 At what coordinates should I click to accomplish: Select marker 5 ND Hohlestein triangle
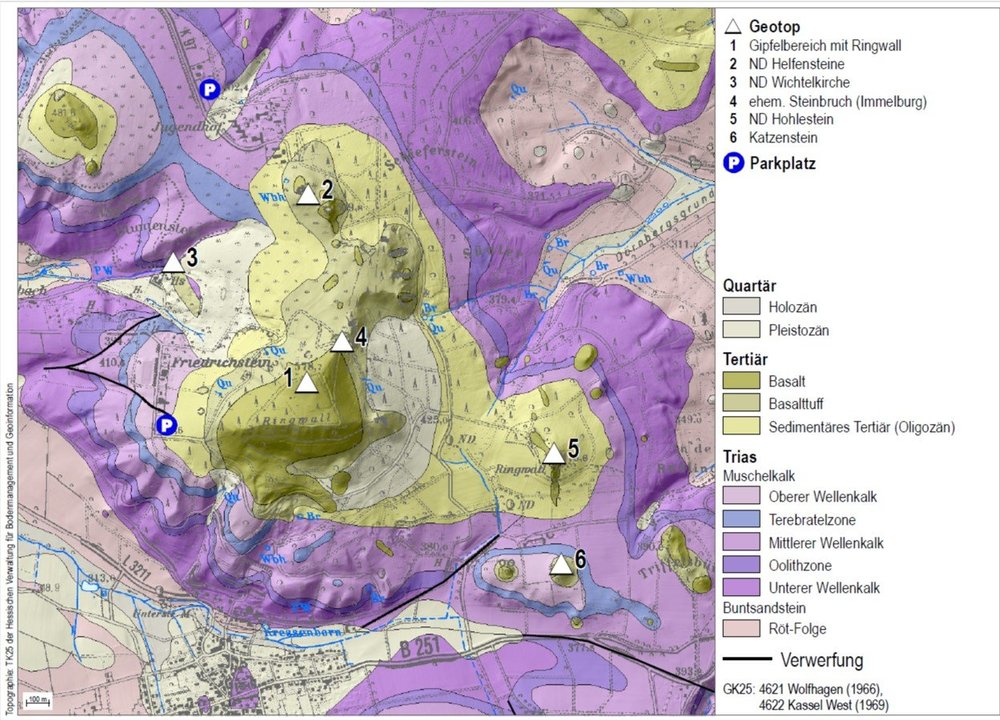coord(553,453)
